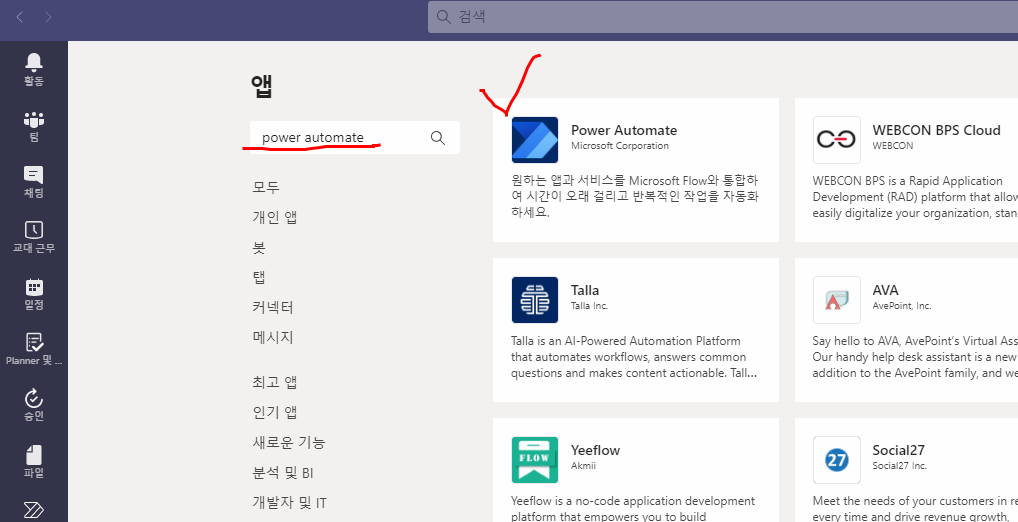
Task: Click the Talla app logo
Action: [534, 299]
